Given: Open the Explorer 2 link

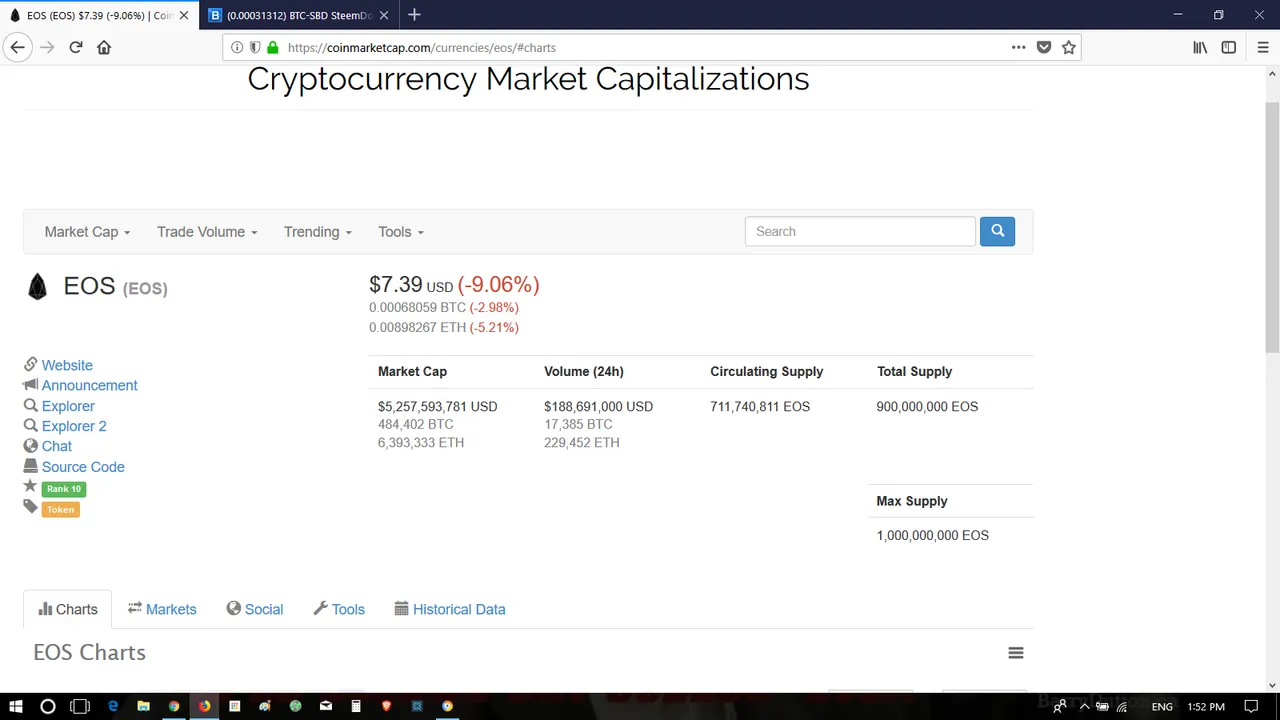Looking at the screenshot, I should click(x=74, y=426).
